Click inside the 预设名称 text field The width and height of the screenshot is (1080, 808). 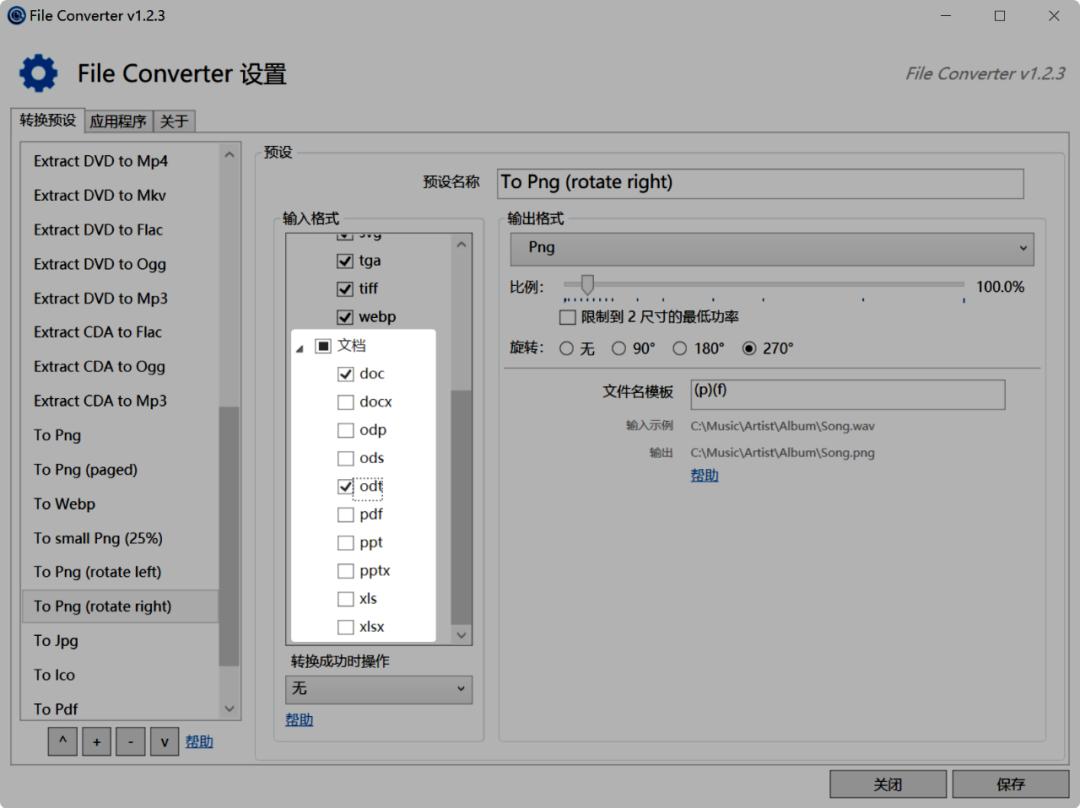760,183
